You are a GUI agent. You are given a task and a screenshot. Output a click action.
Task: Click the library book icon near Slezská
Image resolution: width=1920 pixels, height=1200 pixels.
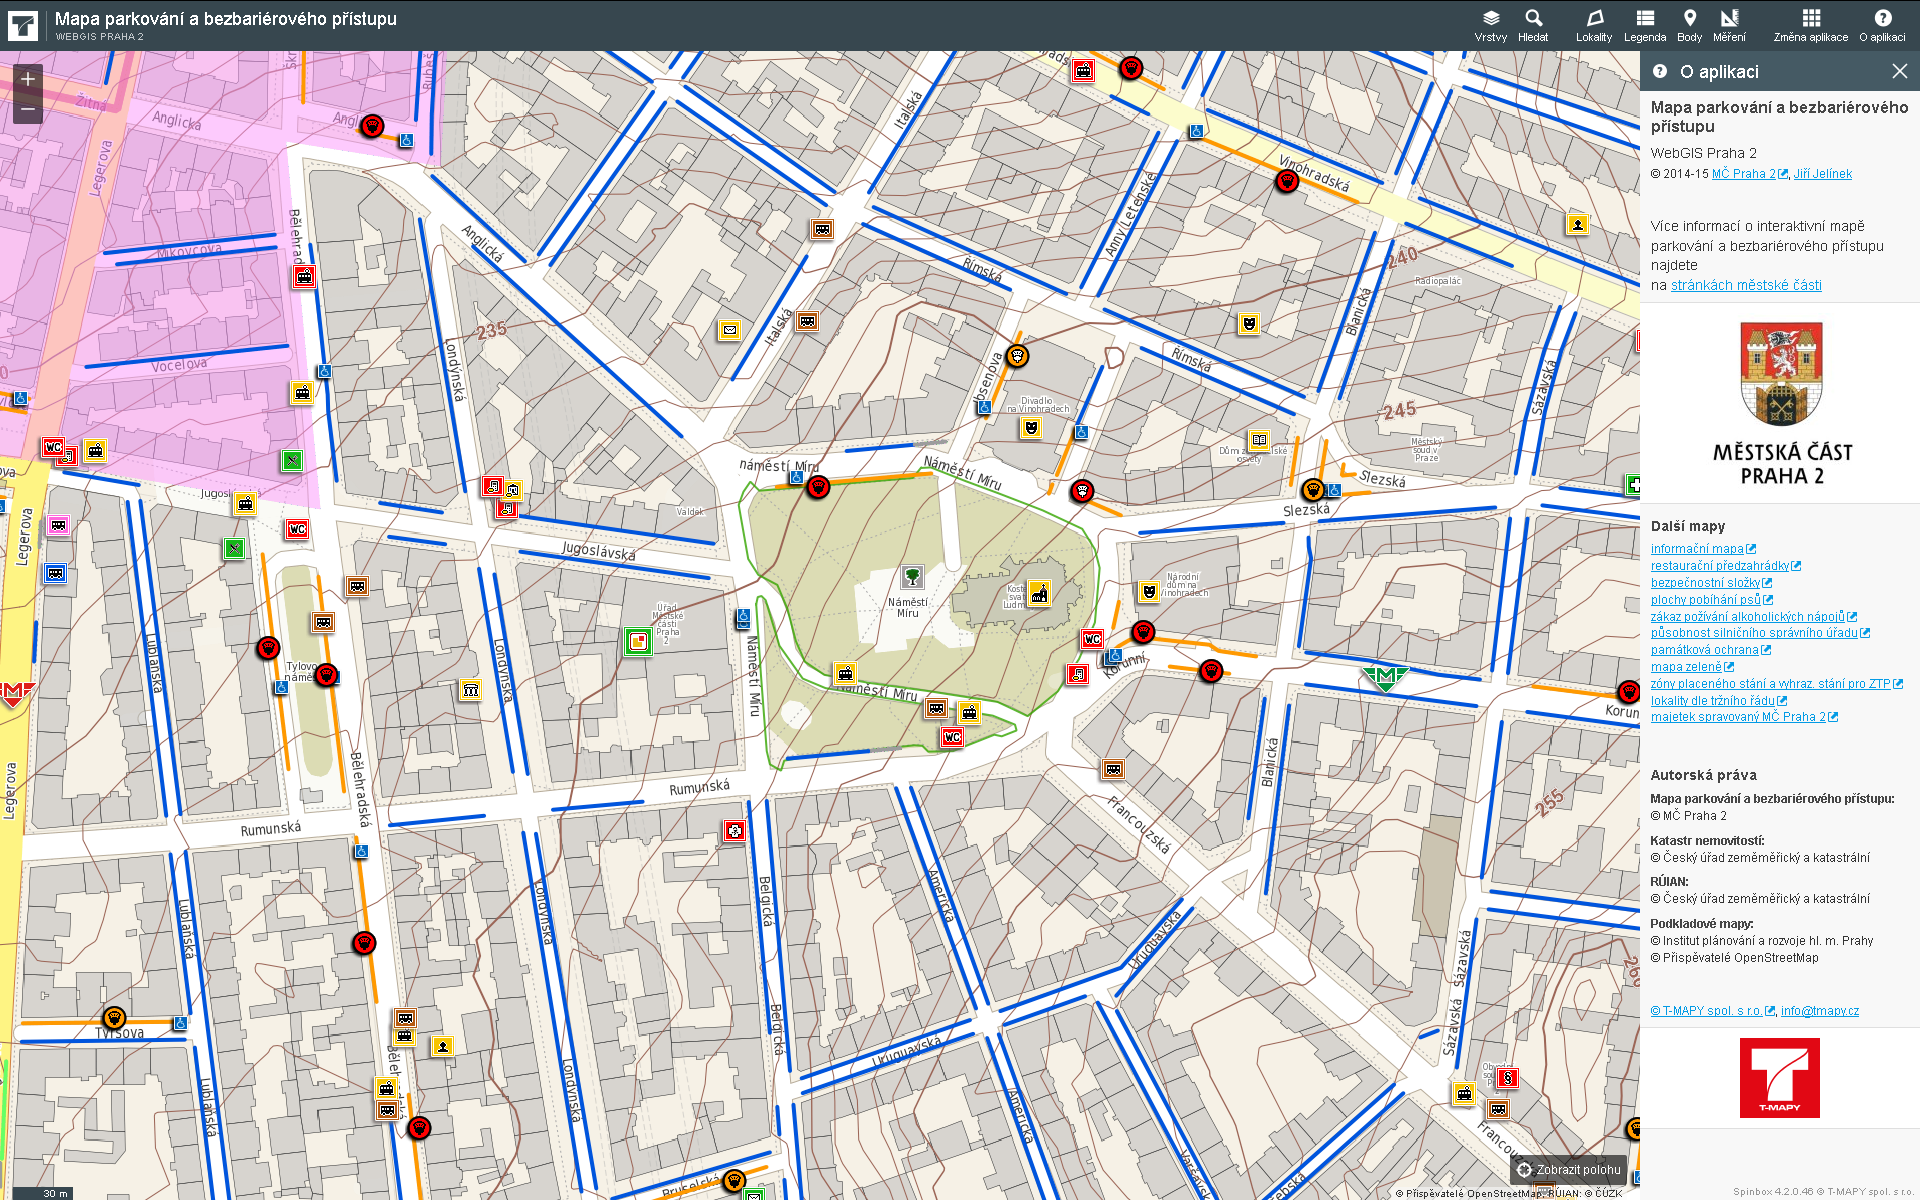point(1260,440)
